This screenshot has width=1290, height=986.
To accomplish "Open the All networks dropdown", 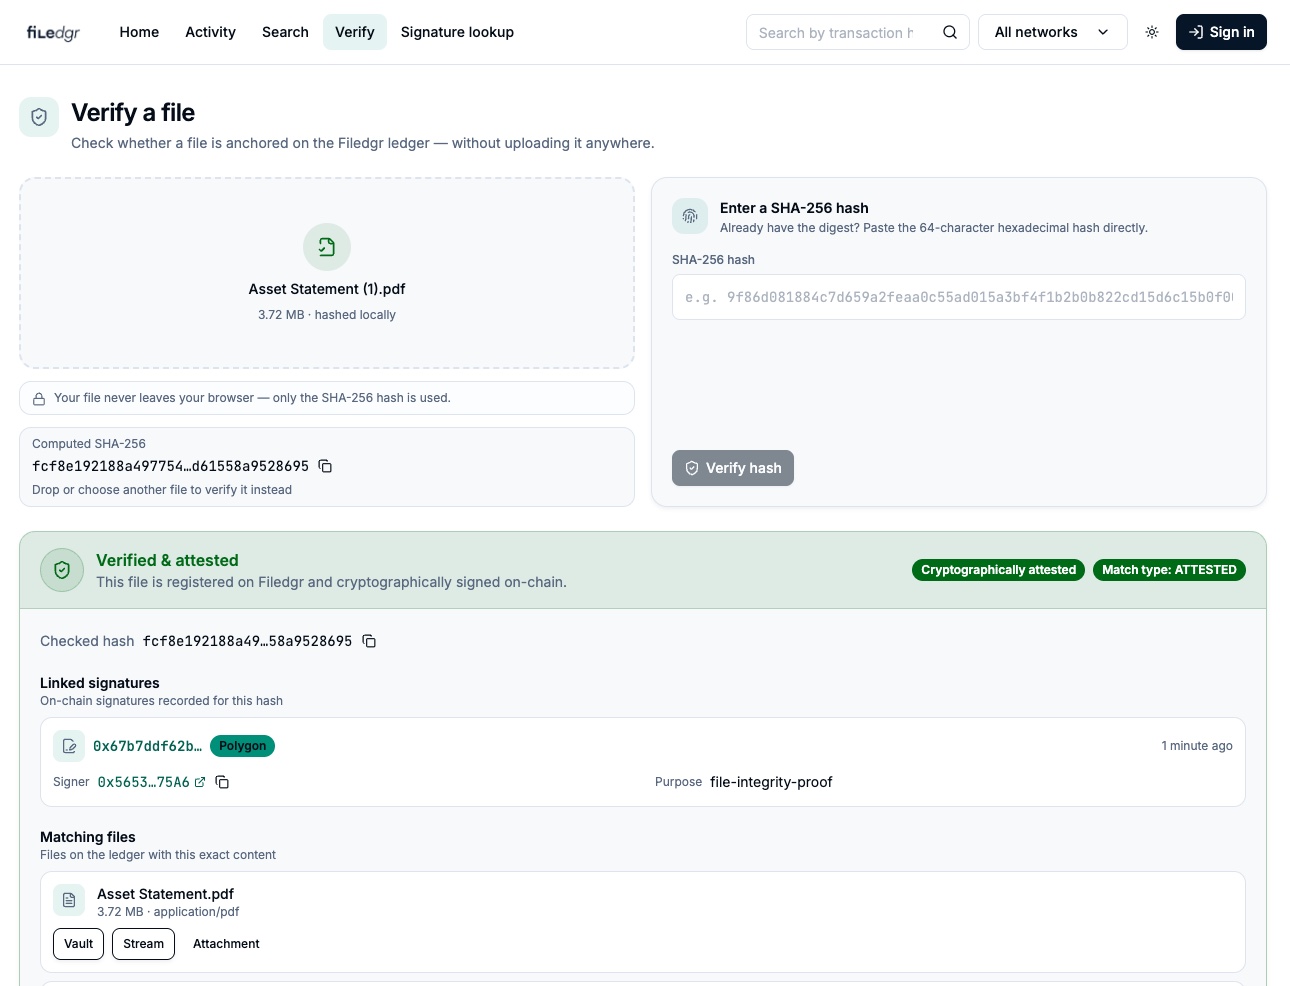I will click(x=1052, y=32).
